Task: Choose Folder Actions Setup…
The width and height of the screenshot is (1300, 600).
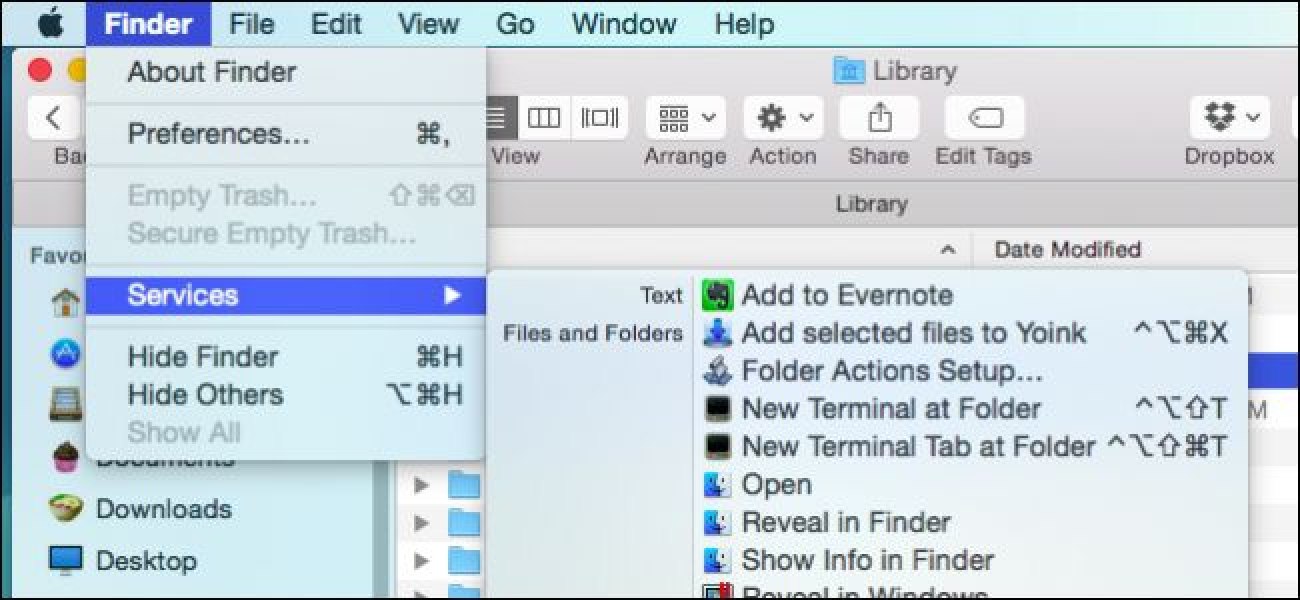Action: [892, 371]
